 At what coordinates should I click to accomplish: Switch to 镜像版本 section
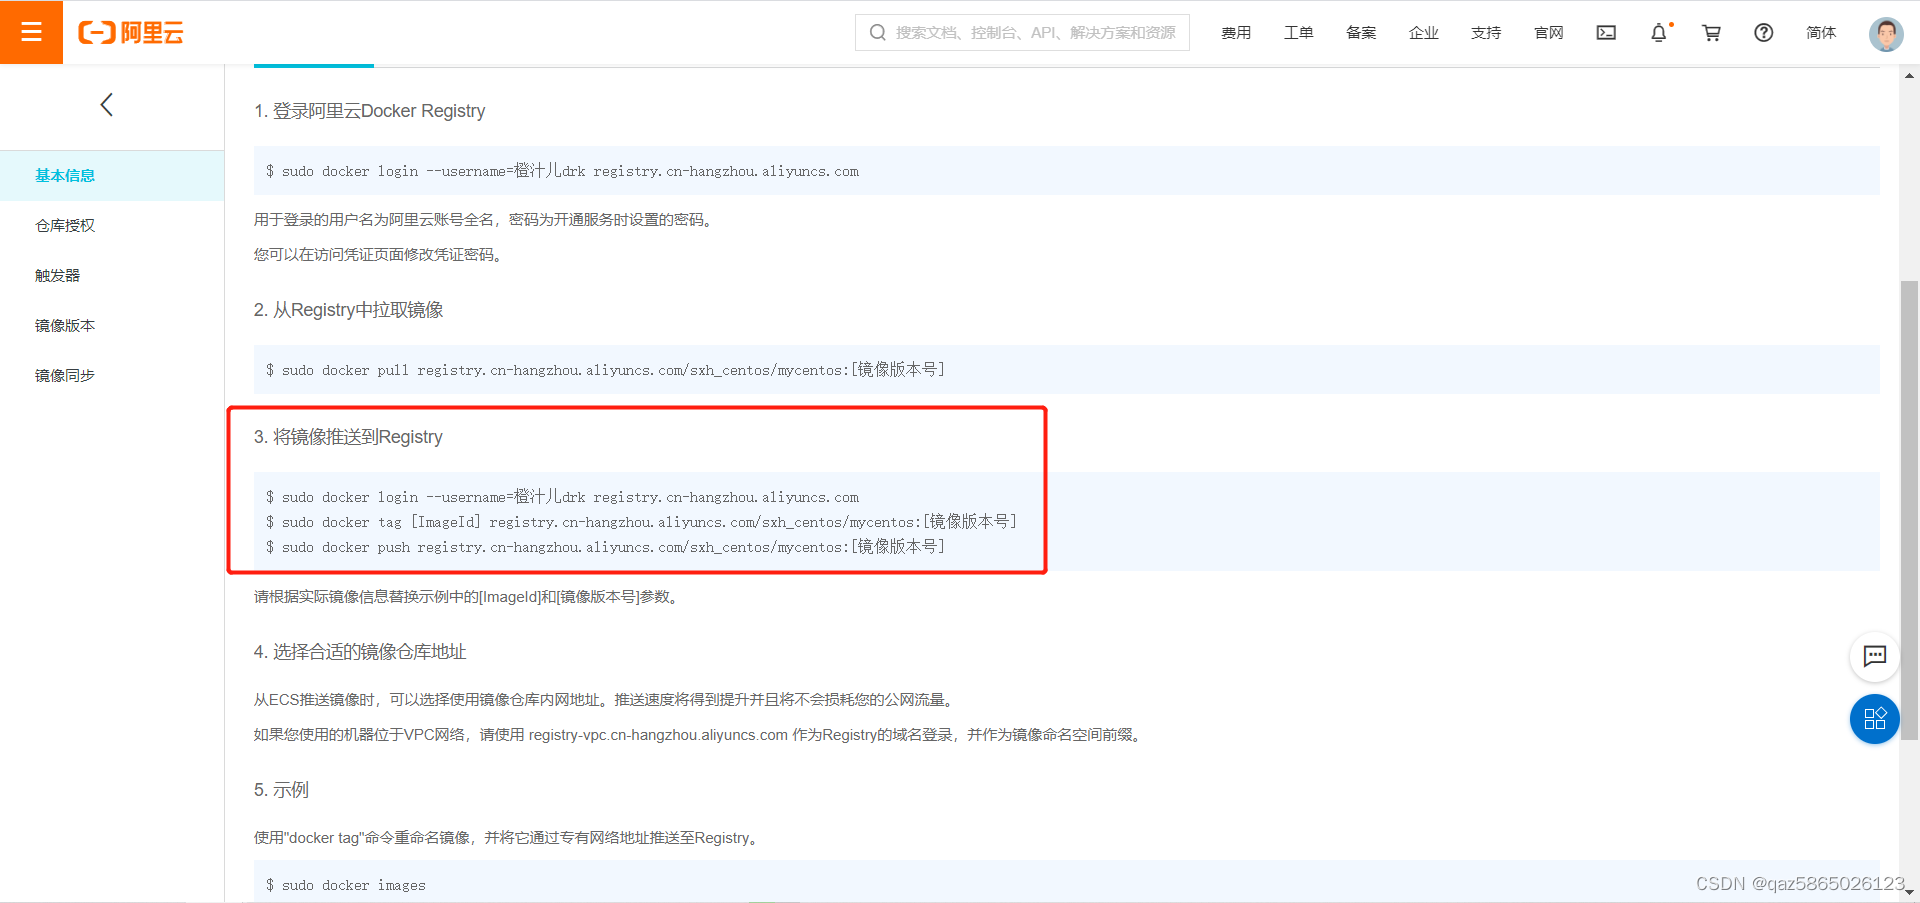pos(64,325)
